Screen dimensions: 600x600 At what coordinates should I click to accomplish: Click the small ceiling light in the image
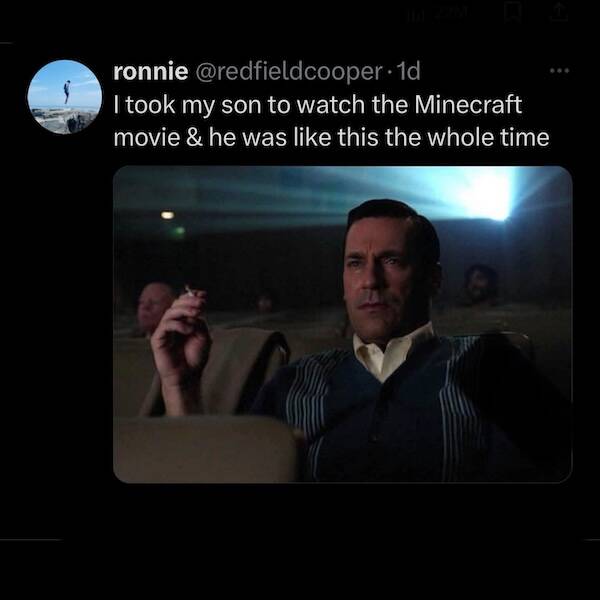pyautogui.click(x=167, y=215)
